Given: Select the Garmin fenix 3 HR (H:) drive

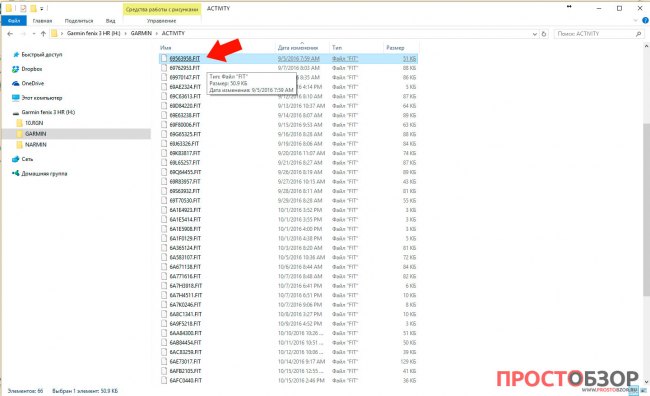Looking at the screenshot, I should coord(48,112).
